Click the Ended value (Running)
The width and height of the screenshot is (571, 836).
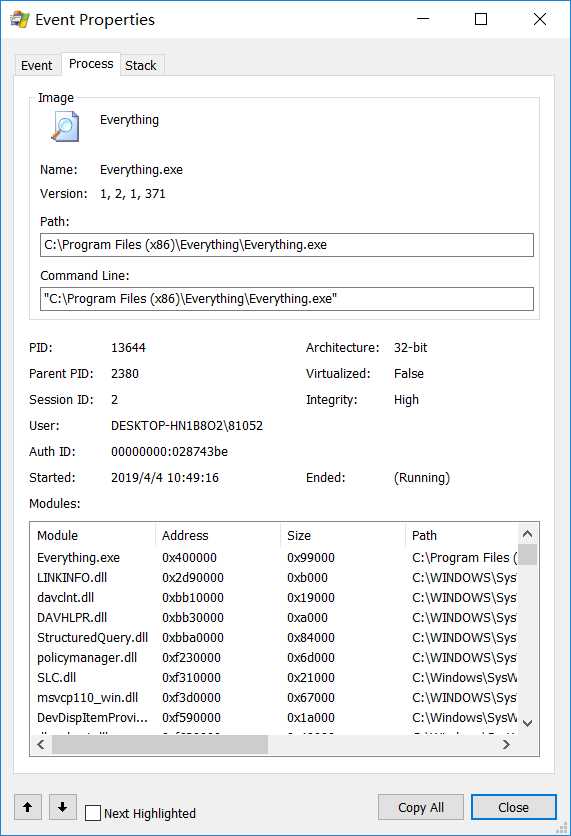422,478
